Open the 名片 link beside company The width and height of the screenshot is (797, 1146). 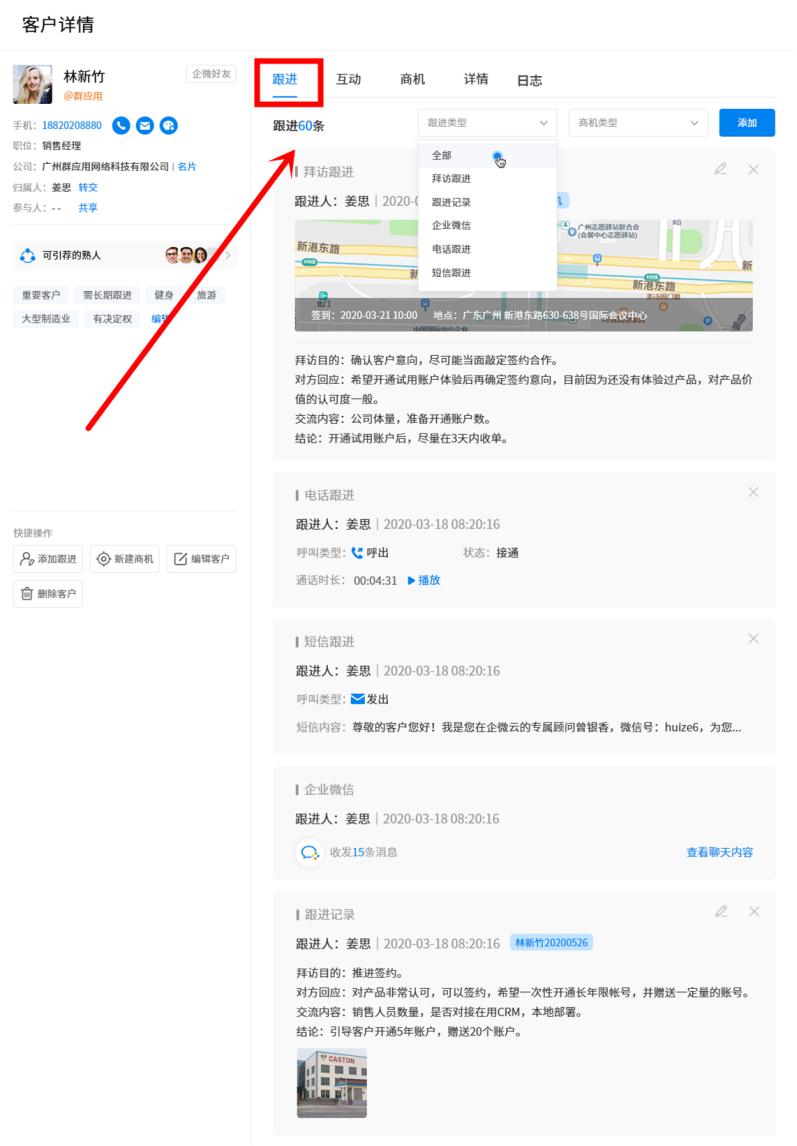coord(187,167)
